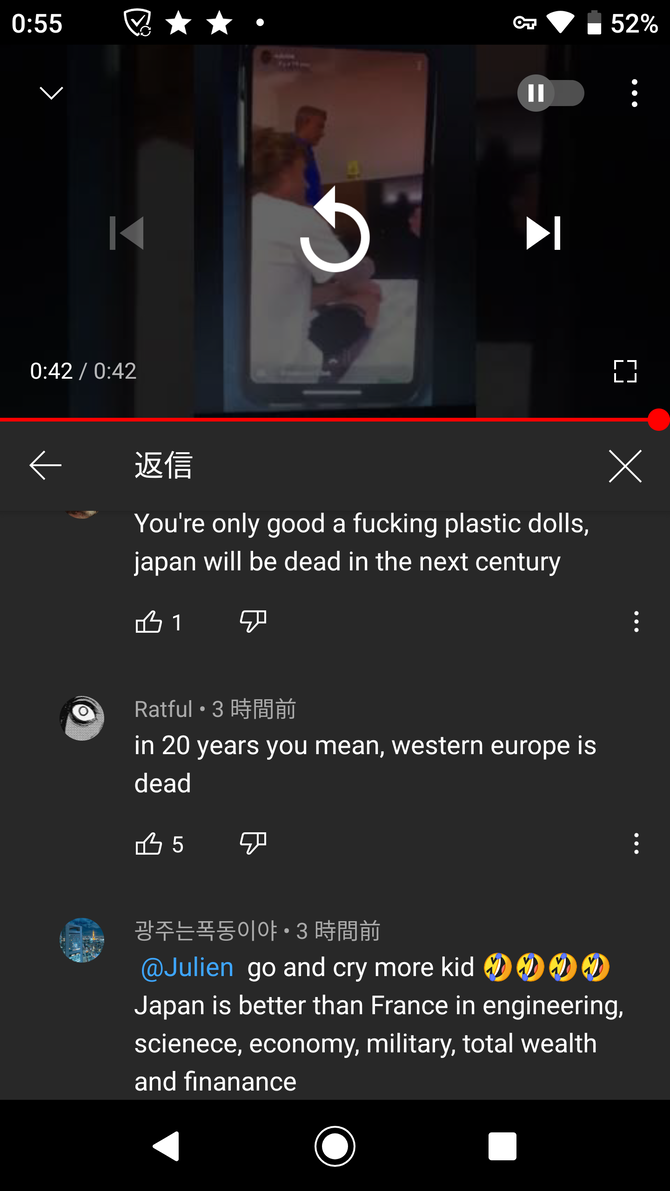
Task: Dislike Ratful's comment
Action: coord(253,843)
